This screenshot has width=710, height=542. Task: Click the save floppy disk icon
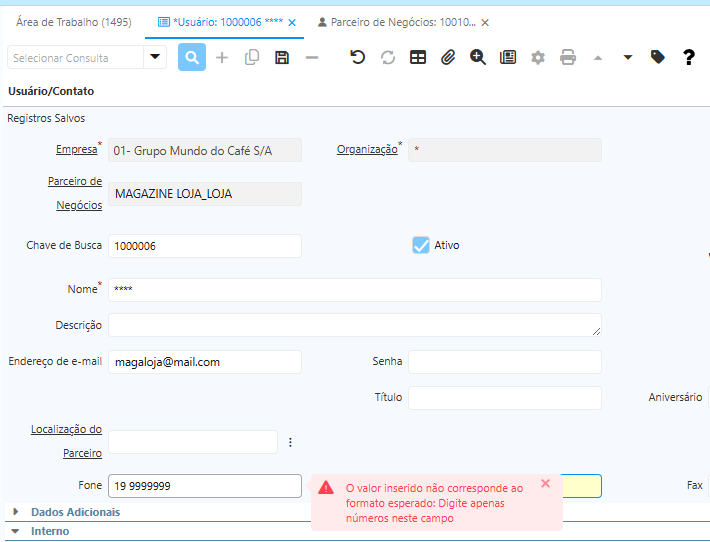pos(282,57)
